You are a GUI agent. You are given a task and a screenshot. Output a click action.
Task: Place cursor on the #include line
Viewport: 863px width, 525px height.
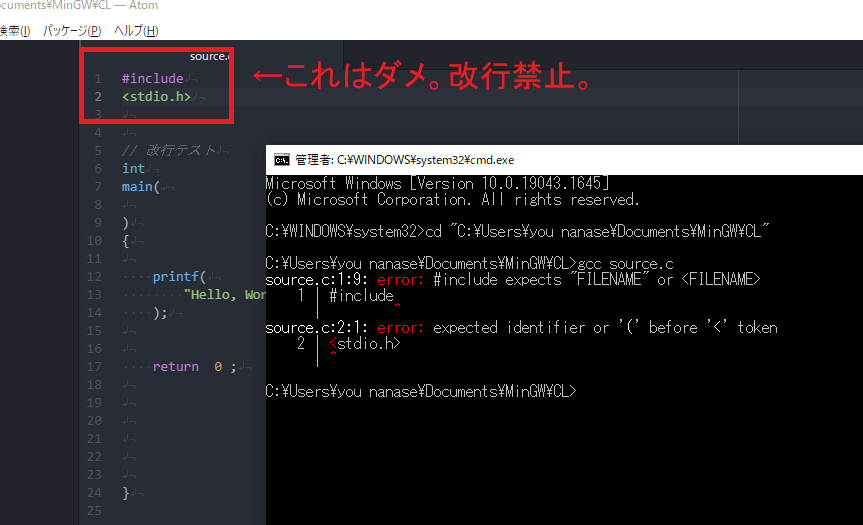coord(152,78)
